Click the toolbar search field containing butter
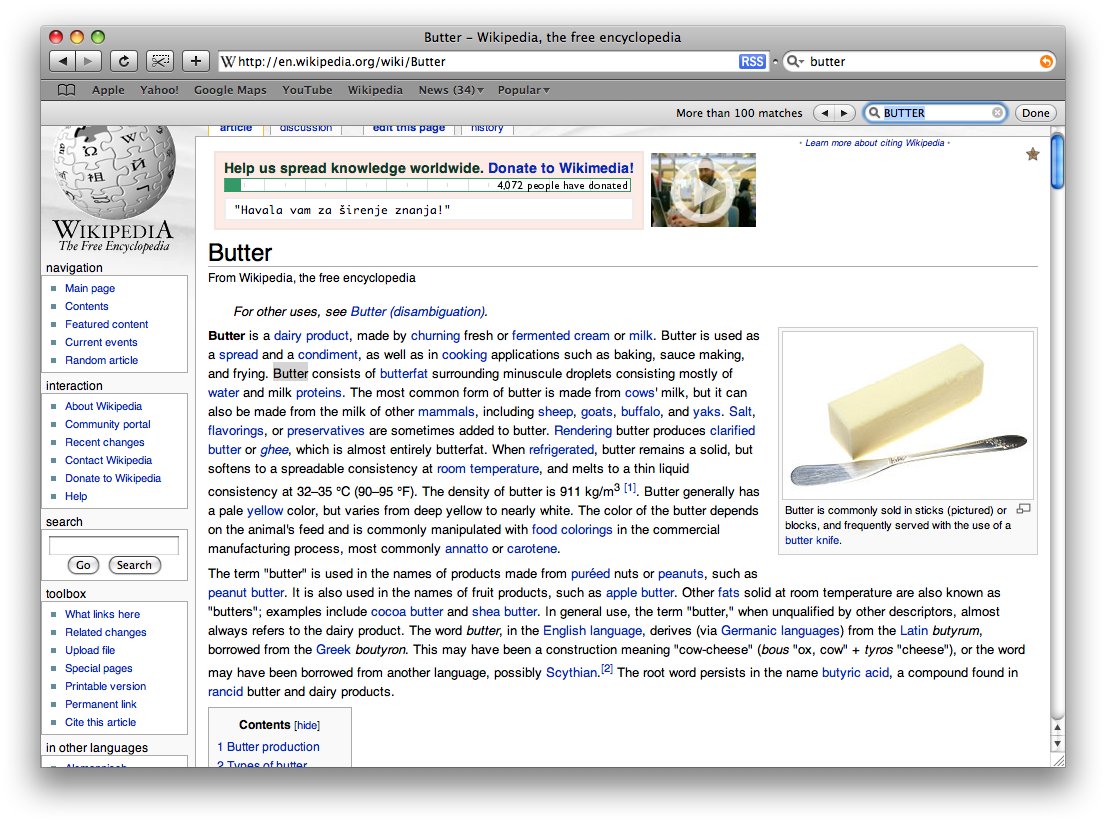Image resolution: width=1106 pixels, height=823 pixels. [920, 61]
